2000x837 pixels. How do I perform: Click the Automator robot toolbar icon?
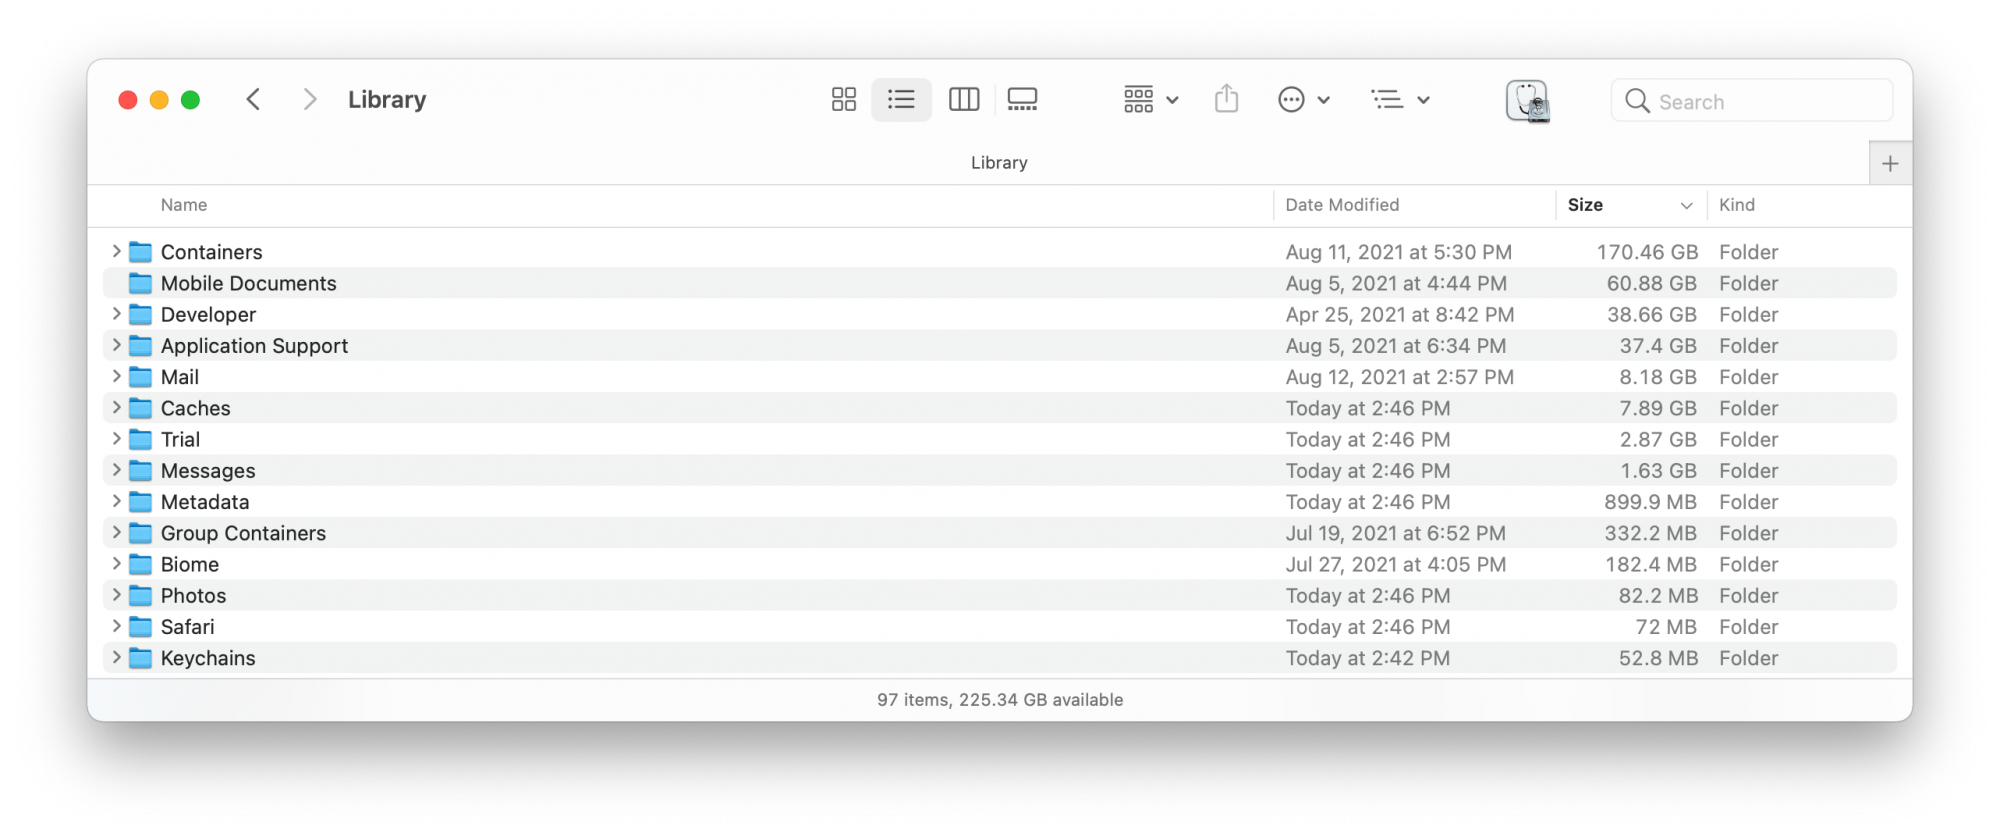tap(1527, 101)
